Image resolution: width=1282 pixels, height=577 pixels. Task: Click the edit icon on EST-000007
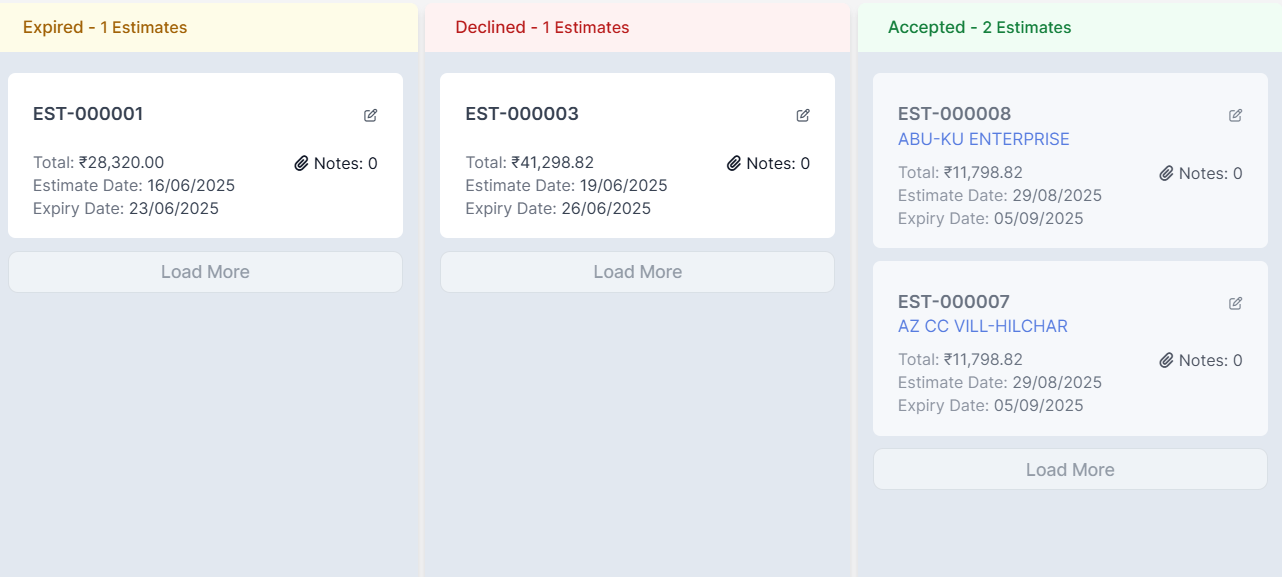click(x=1236, y=303)
